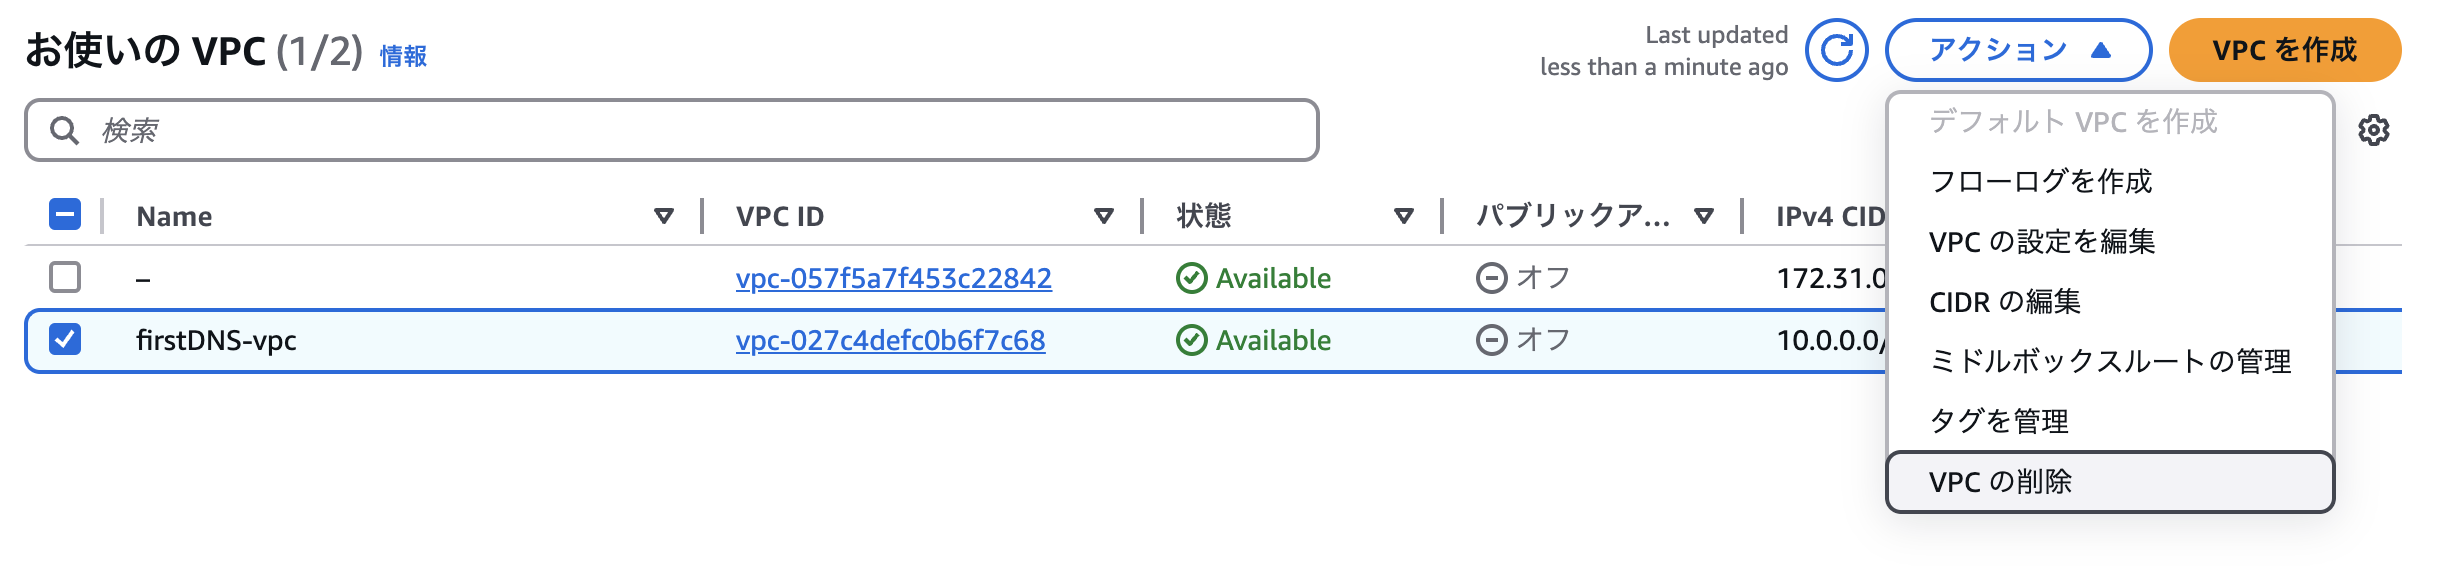The height and width of the screenshot is (578, 2438).
Task: Open the 状態 column sort control
Action: pos(1404,215)
